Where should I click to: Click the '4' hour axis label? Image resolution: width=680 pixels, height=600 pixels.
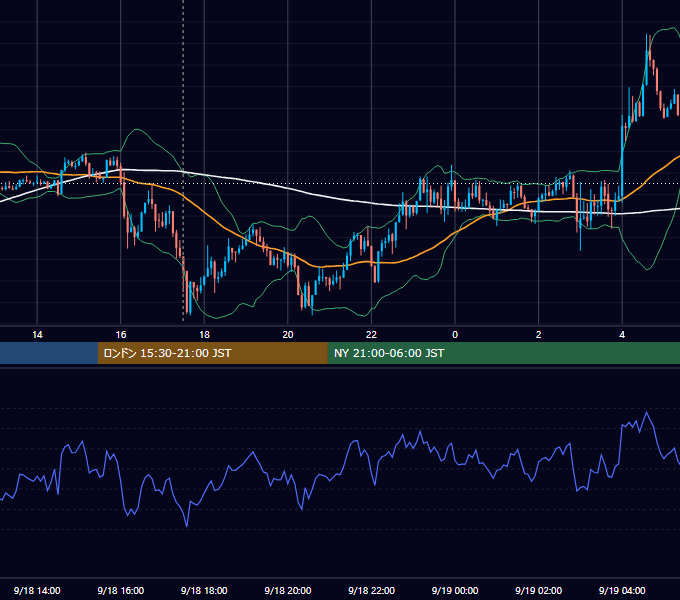click(622, 335)
